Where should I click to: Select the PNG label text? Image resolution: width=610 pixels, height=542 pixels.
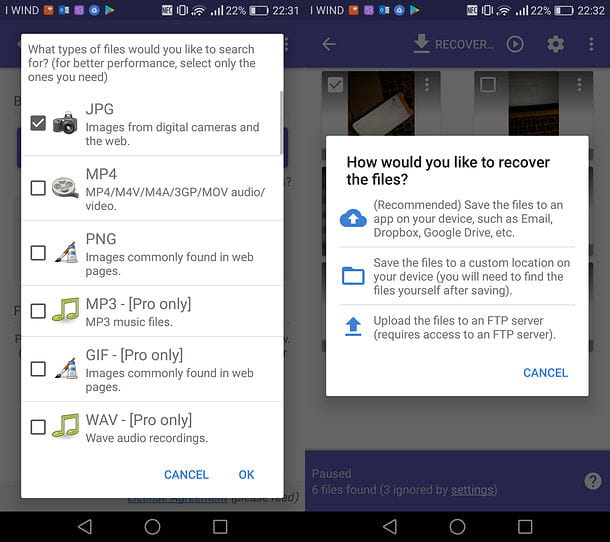point(101,239)
